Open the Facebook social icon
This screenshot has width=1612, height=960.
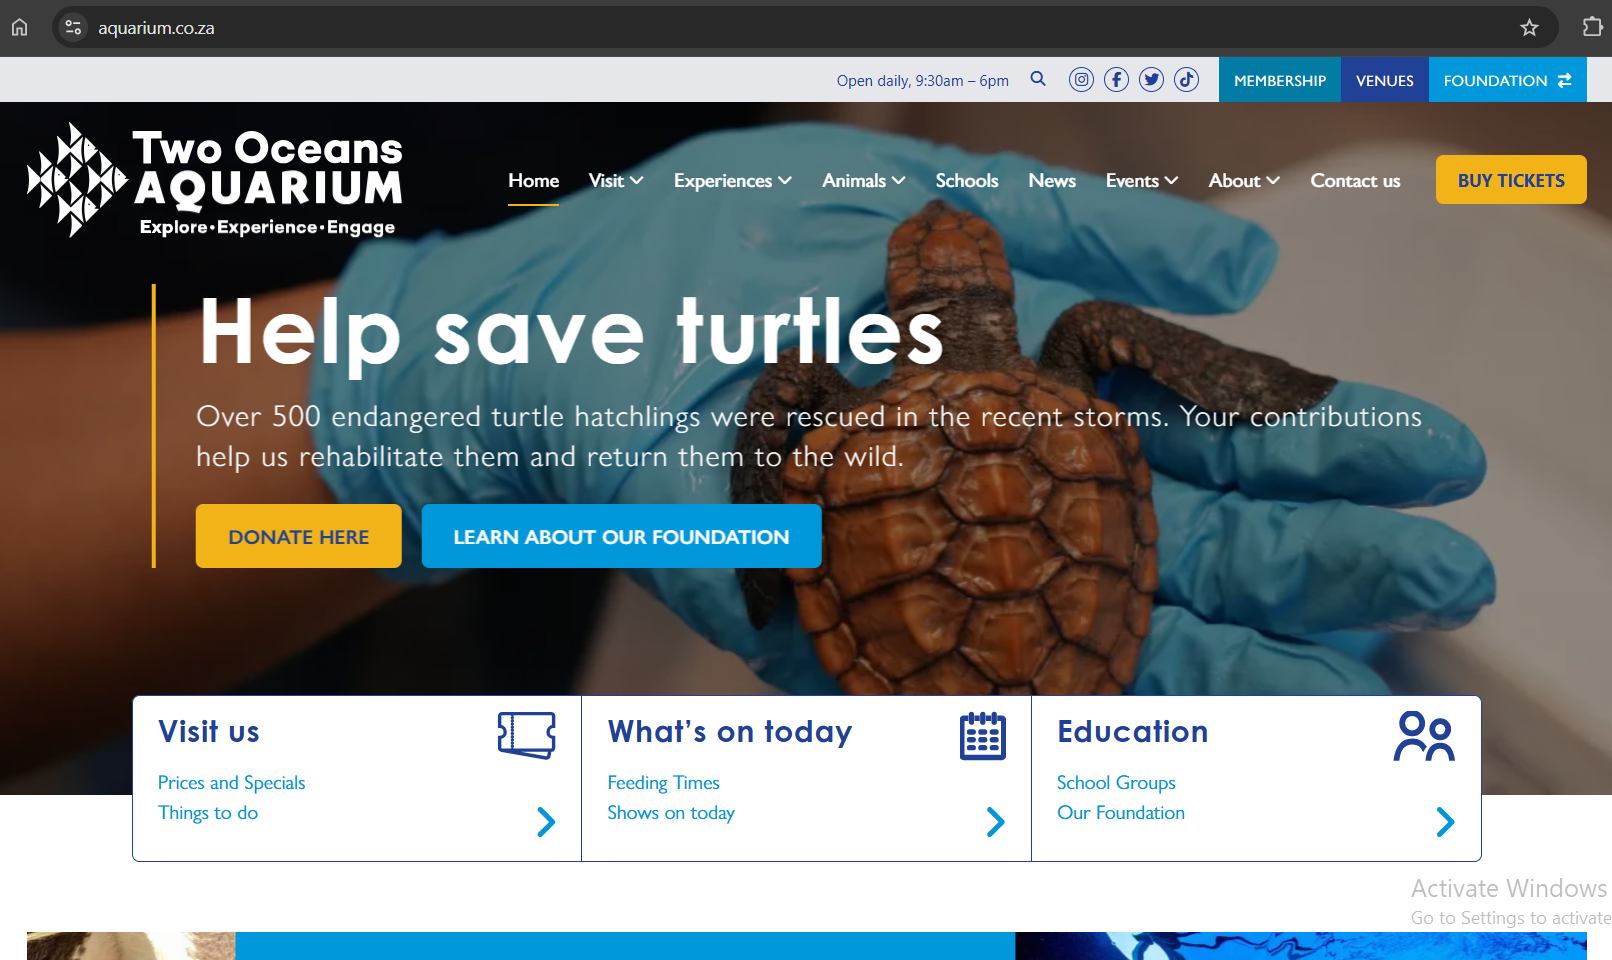pos(1116,80)
